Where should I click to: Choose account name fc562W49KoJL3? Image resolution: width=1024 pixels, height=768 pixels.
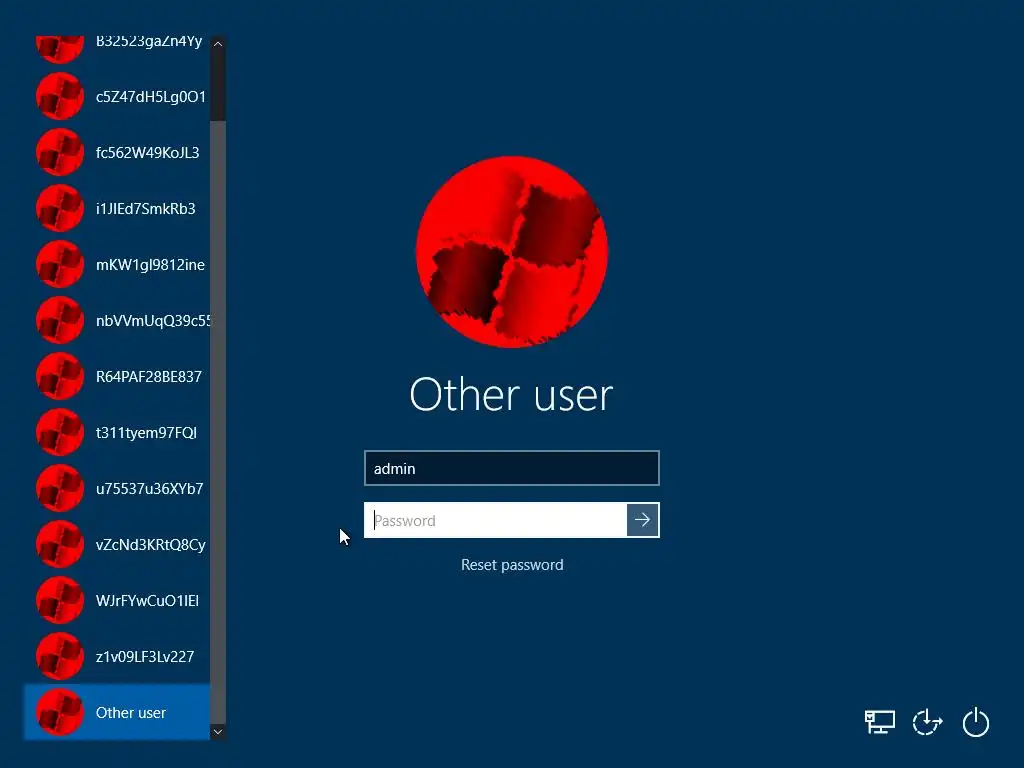tap(148, 153)
